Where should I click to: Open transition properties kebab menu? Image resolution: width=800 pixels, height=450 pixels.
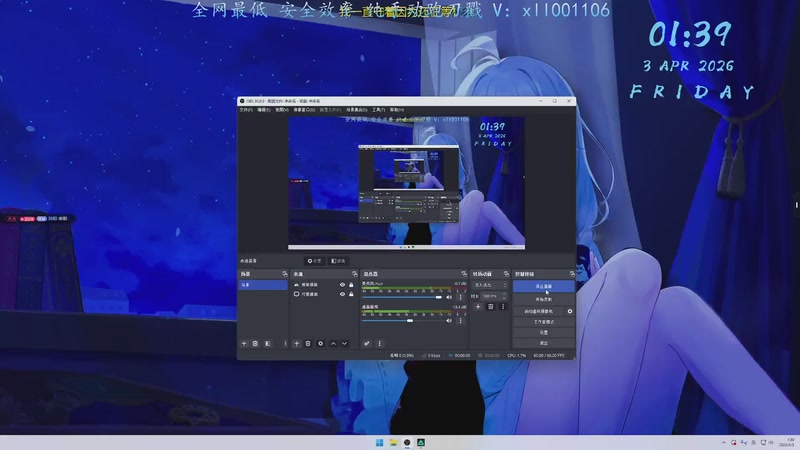tap(503, 307)
